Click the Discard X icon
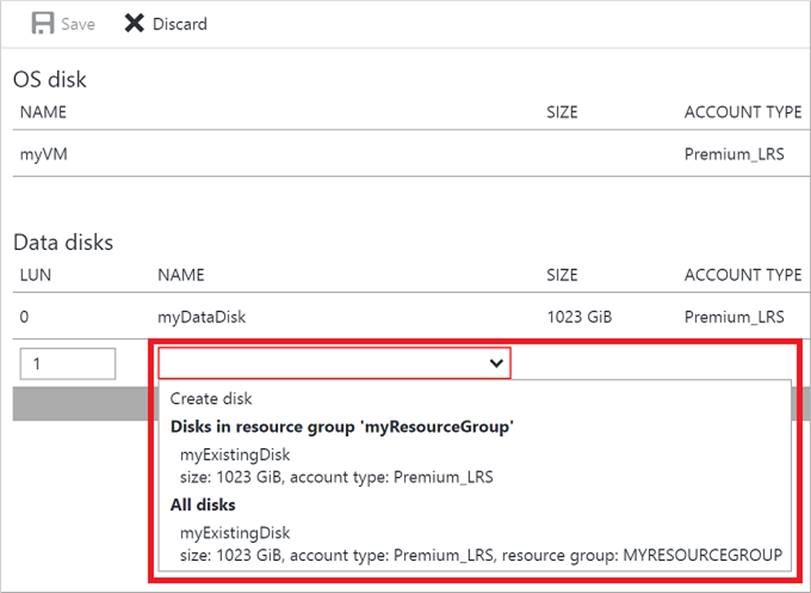This screenshot has width=811, height=593. [134, 23]
